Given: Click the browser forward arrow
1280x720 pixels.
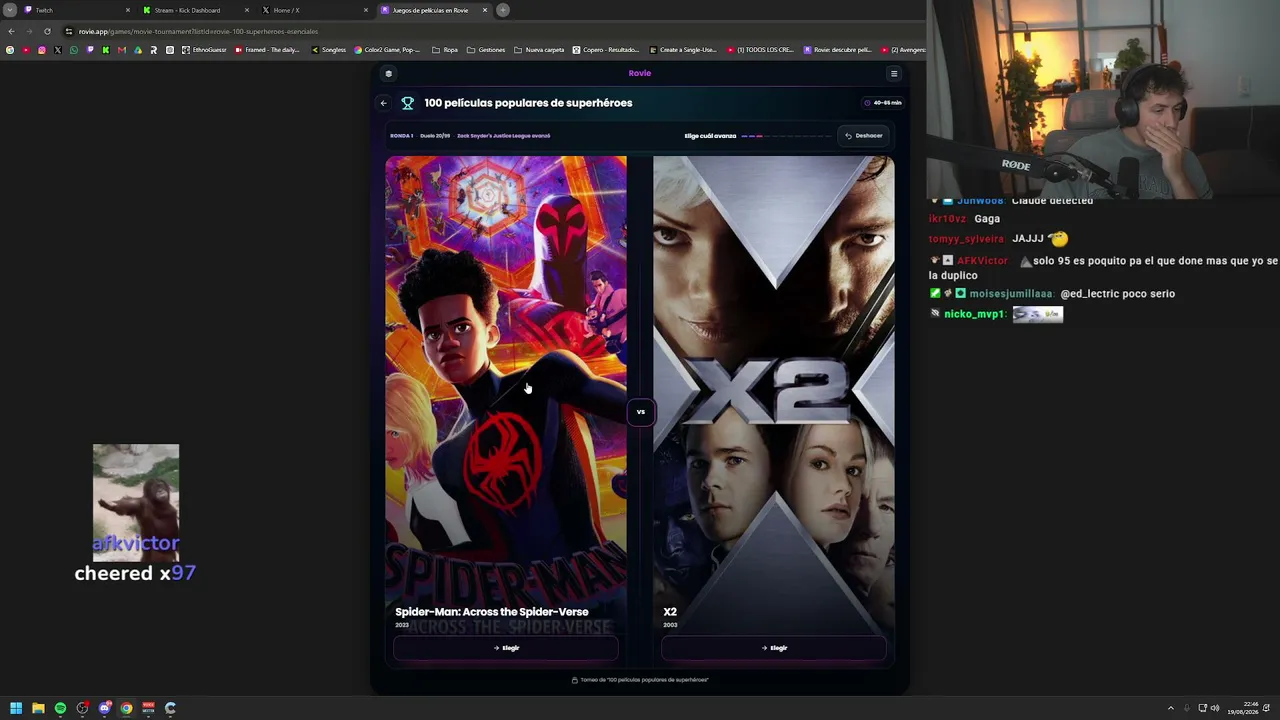Looking at the screenshot, I should (29, 31).
